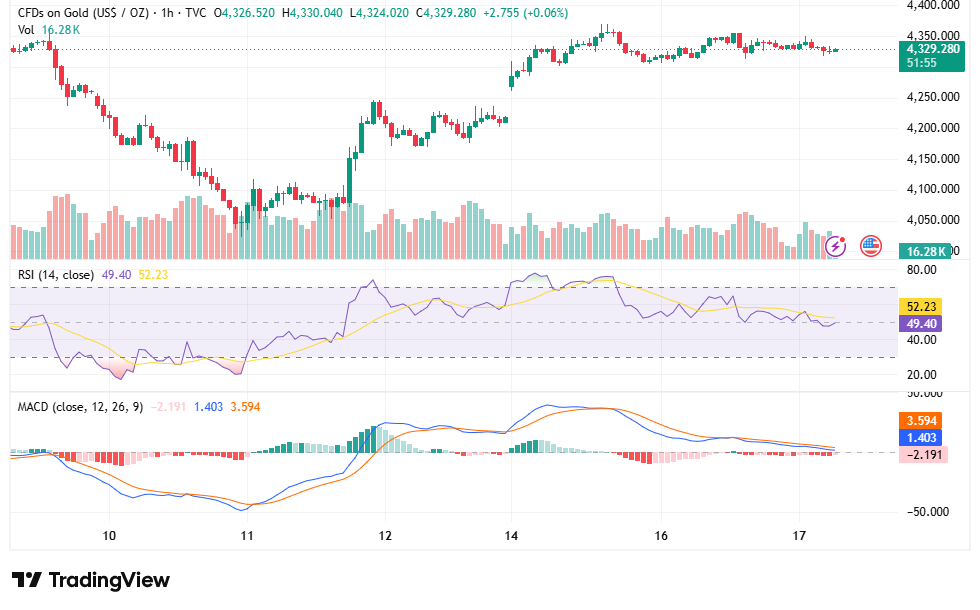Click the 1h timeframe text in header
Screen dimensions: 980x610
(168, 12)
